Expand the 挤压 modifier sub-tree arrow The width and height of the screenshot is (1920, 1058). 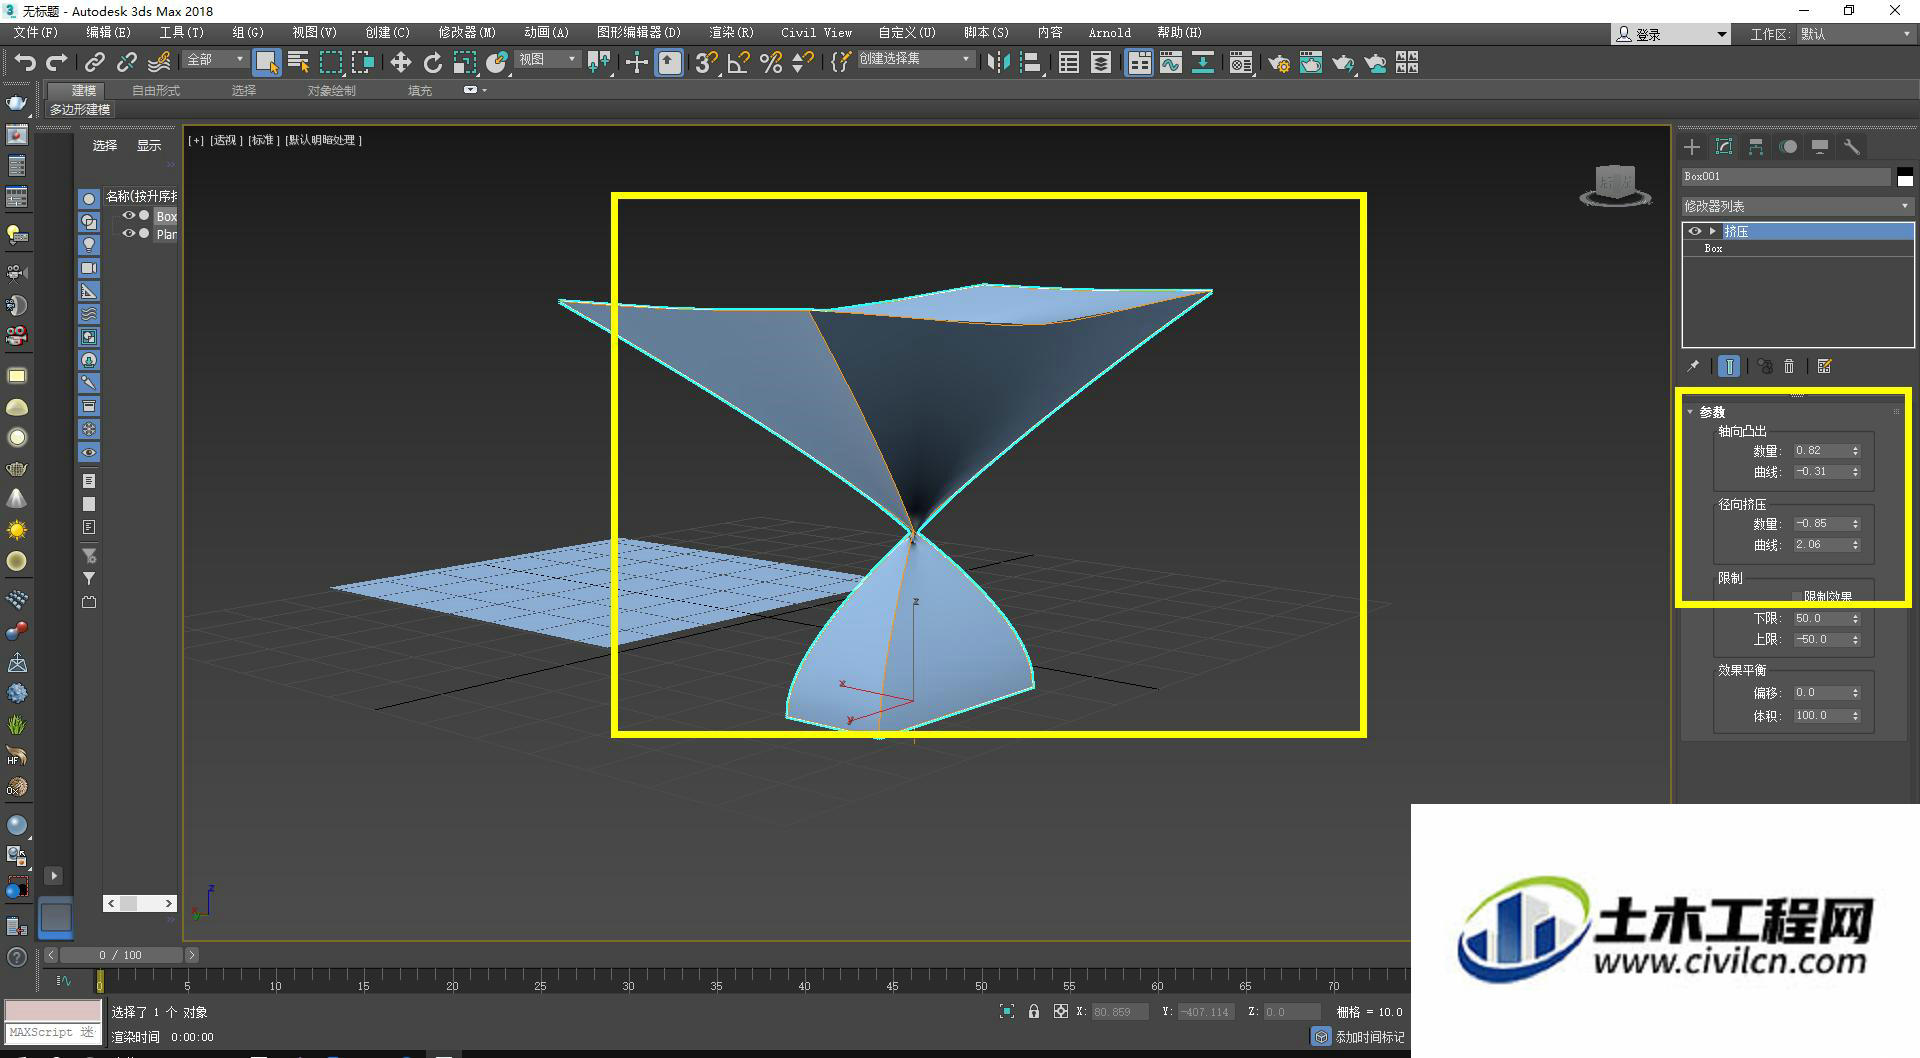coord(1713,231)
